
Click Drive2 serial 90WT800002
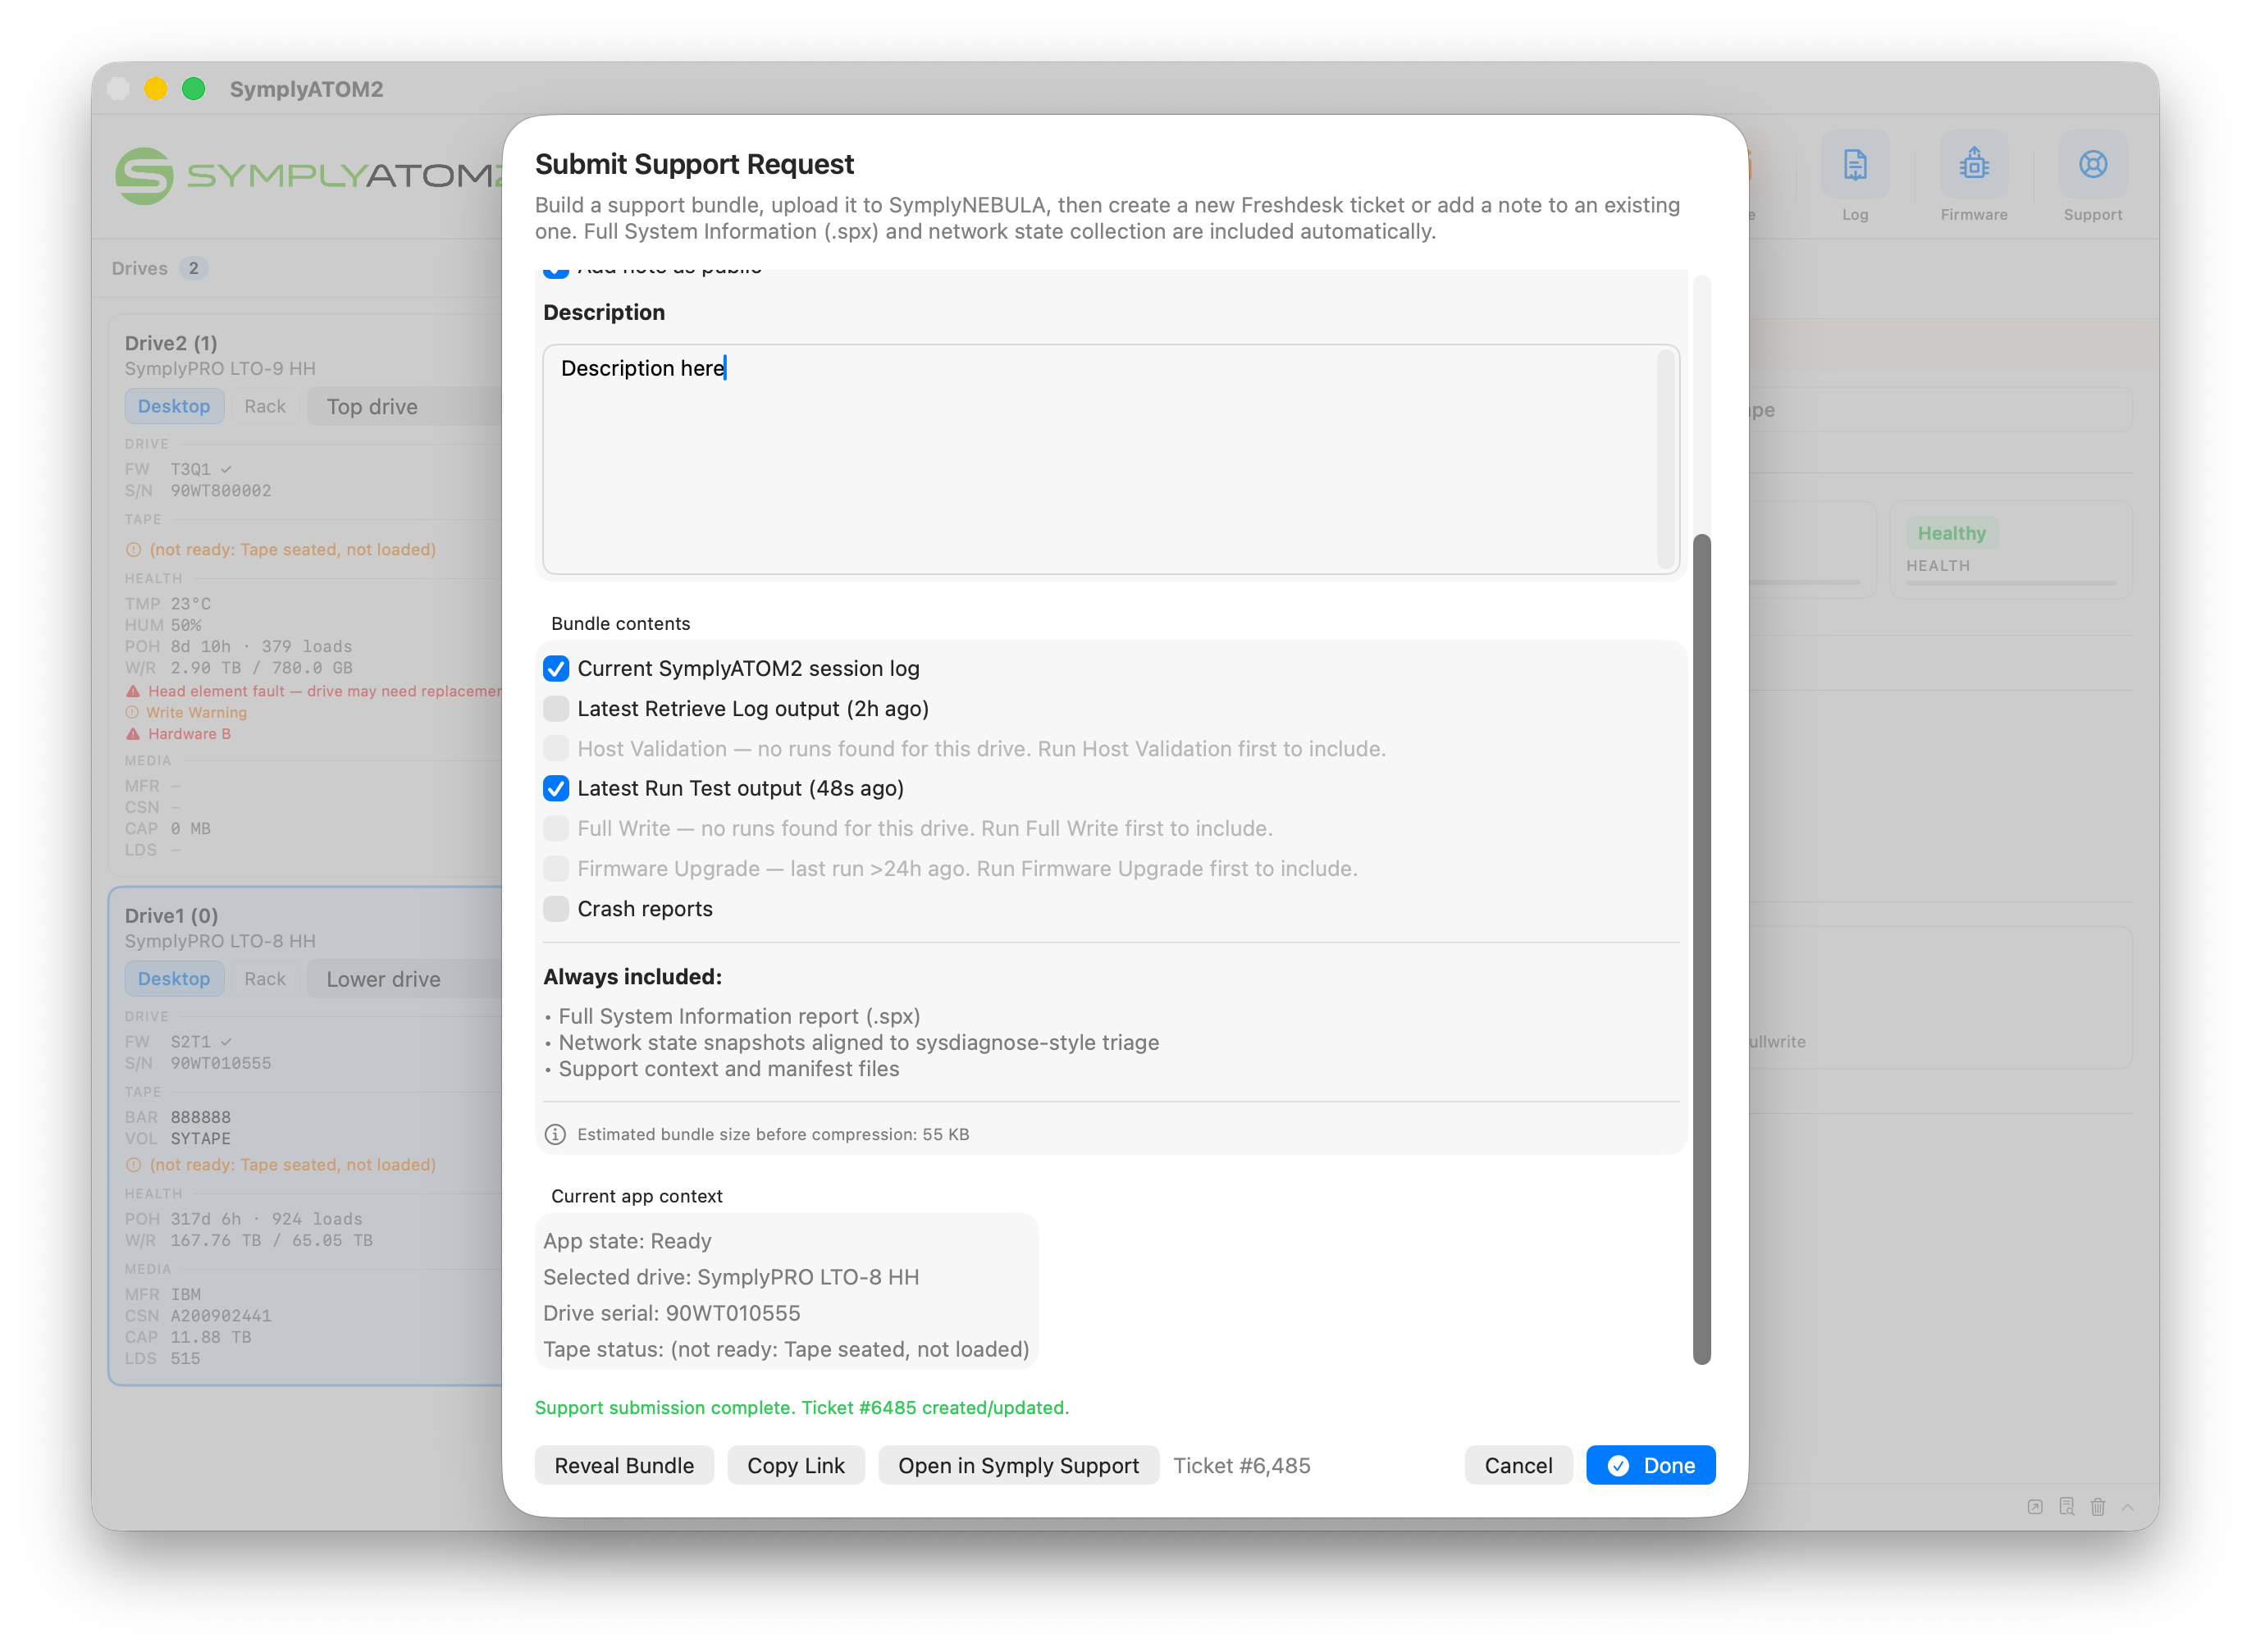coord(221,491)
